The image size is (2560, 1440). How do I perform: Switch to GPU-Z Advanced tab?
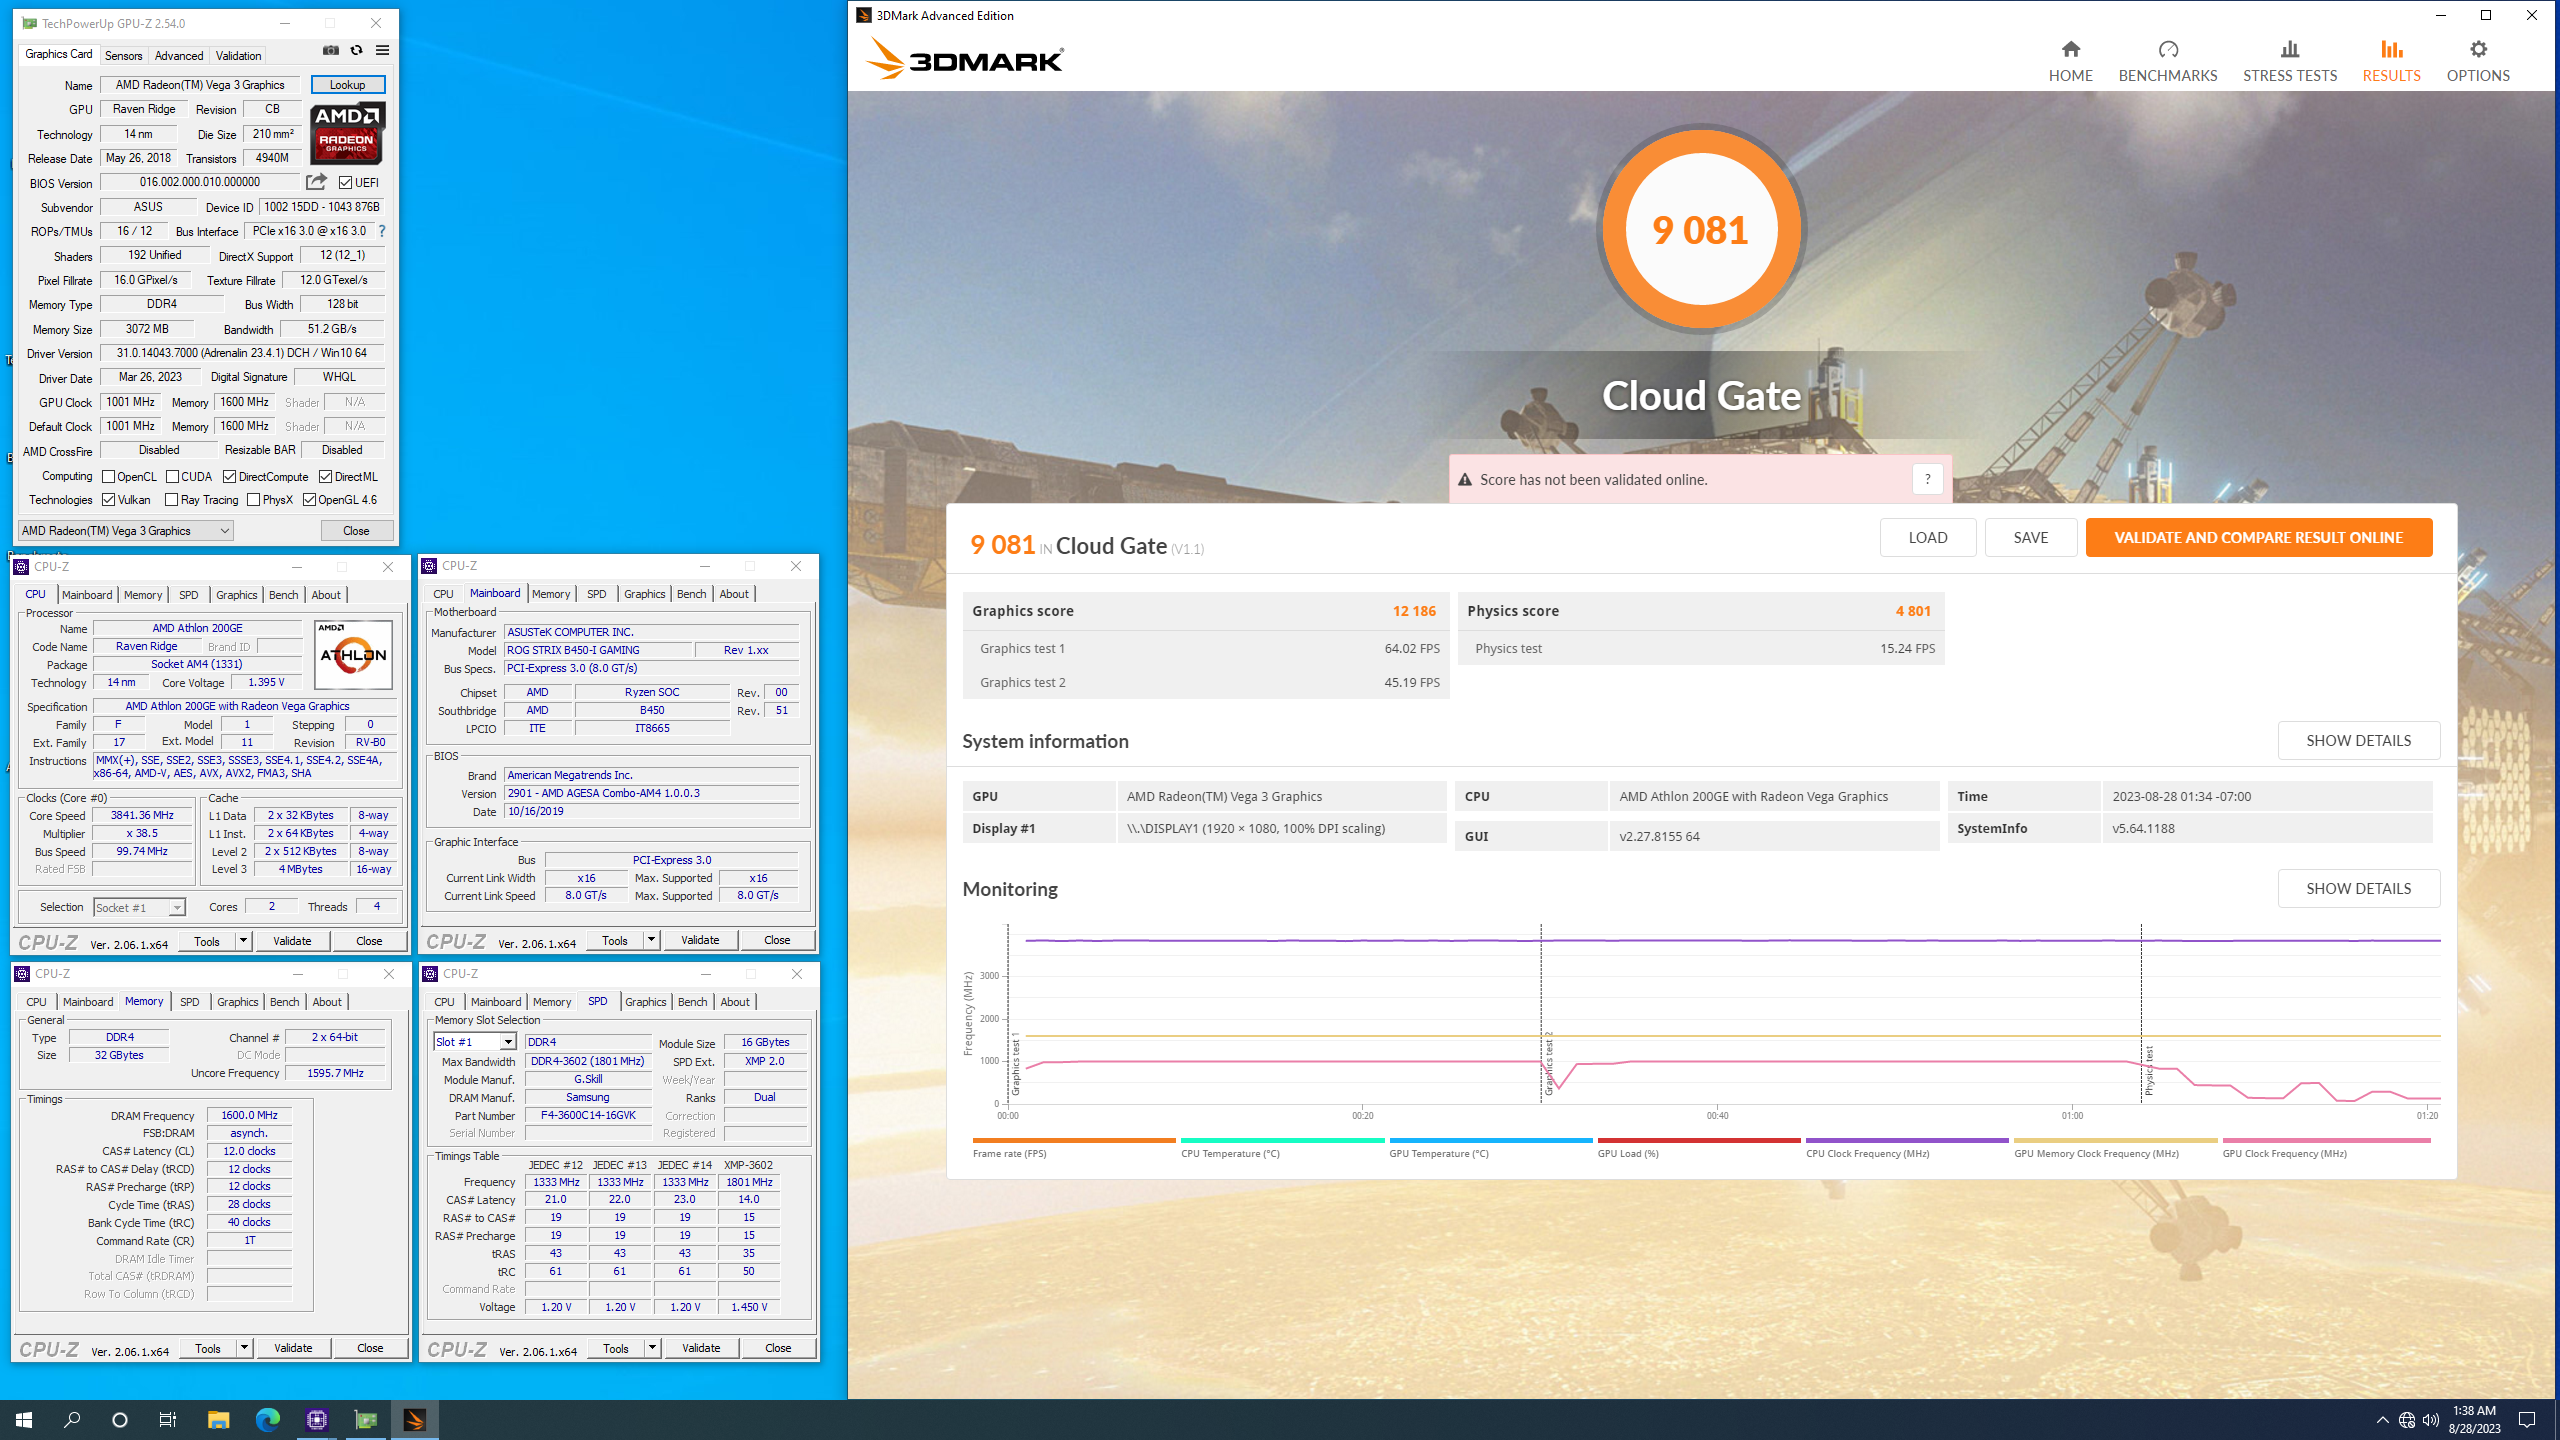(x=179, y=56)
